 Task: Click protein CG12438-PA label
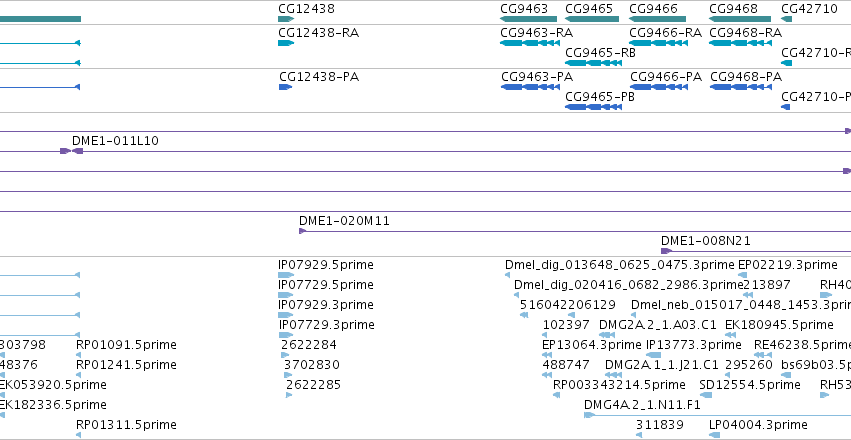(x=319, y=77)
